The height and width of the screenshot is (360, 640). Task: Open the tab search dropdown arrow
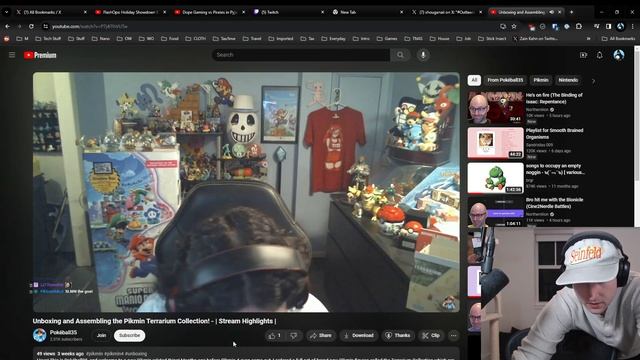click(x=6, y=12)
